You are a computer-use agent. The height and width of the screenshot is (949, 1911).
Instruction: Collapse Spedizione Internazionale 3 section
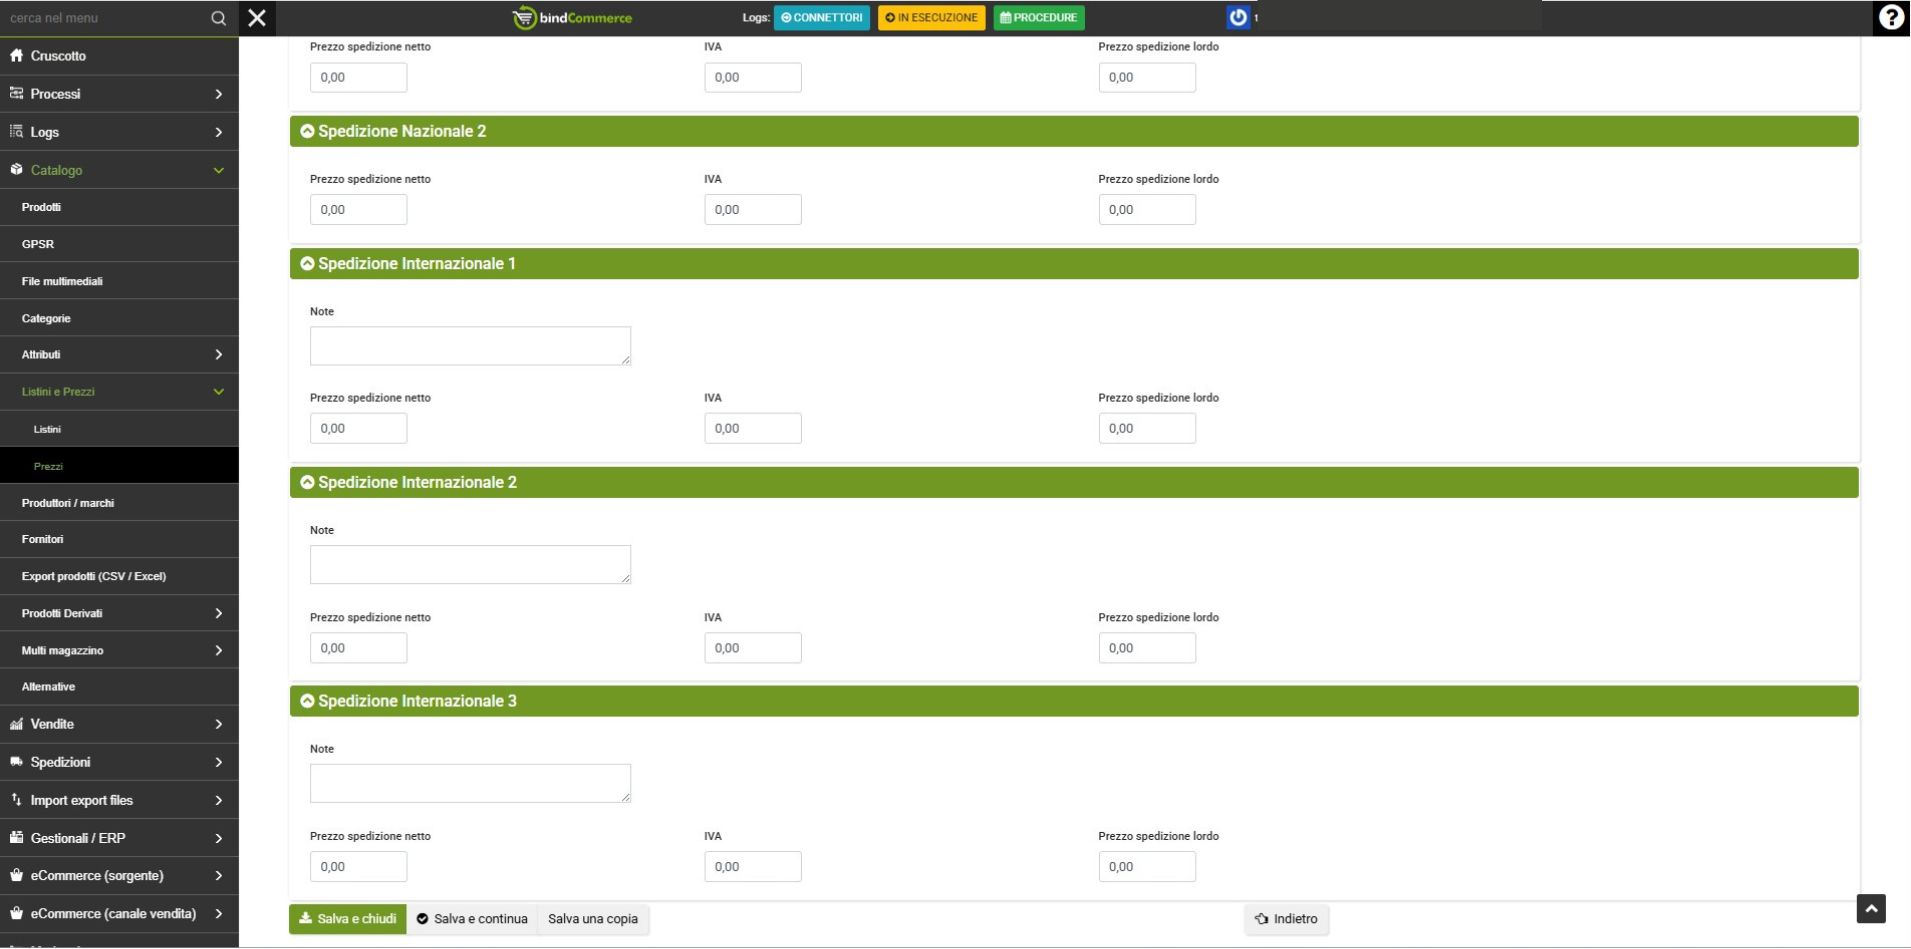point(308,701)
